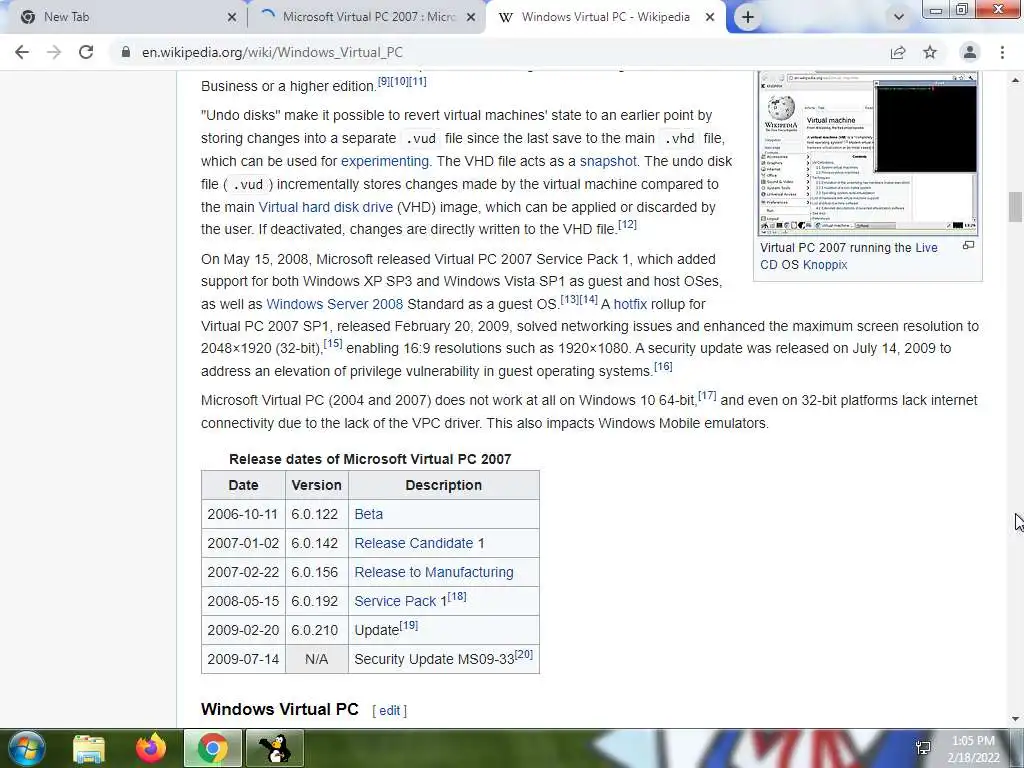Screen dimensions: 1024x768
Task: Close the Microsoft Virtual PC 2007 tab
Action: [471, 17]
